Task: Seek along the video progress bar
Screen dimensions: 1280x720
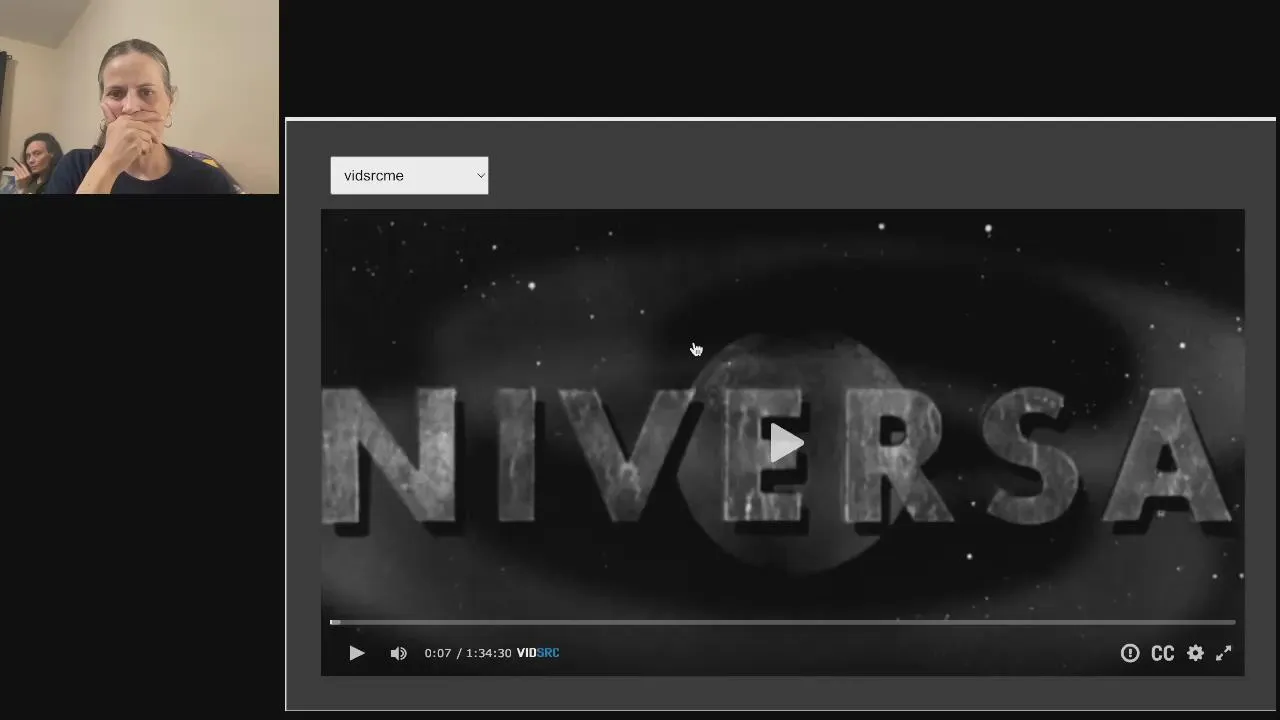Action: [783, 622]
